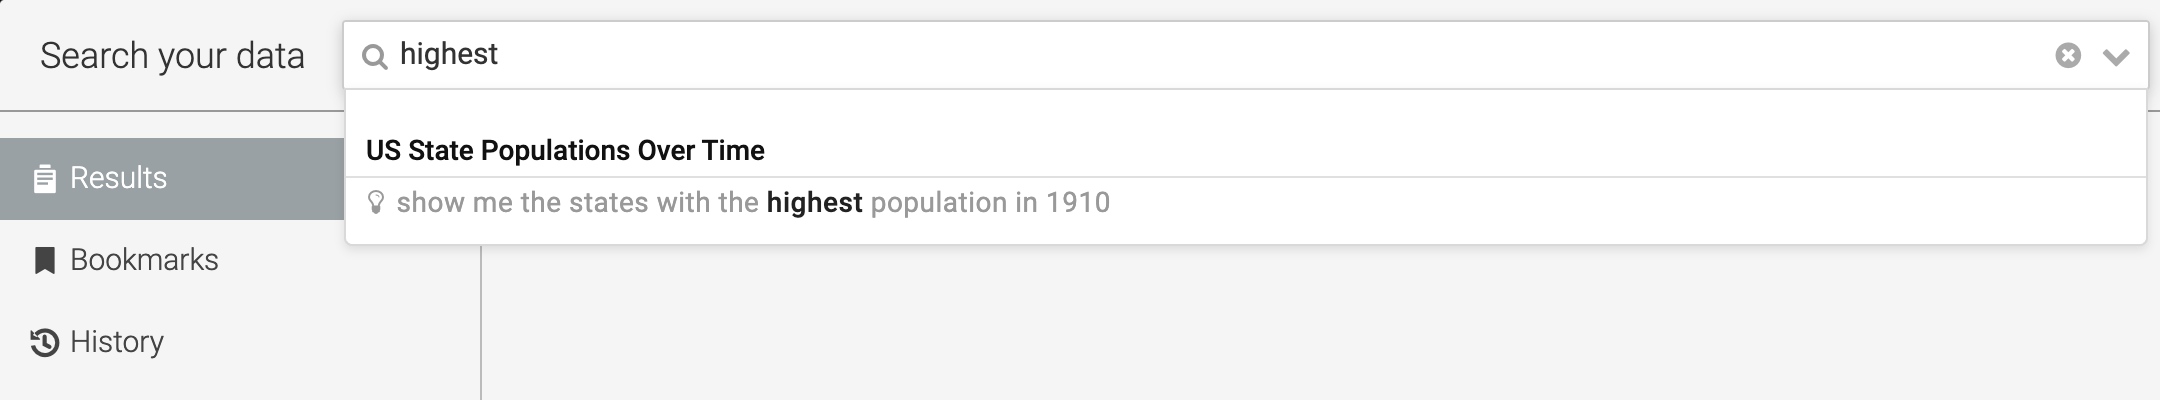
Task: Click the "US State Populations Over Time" heading
Action: [565, 150]
